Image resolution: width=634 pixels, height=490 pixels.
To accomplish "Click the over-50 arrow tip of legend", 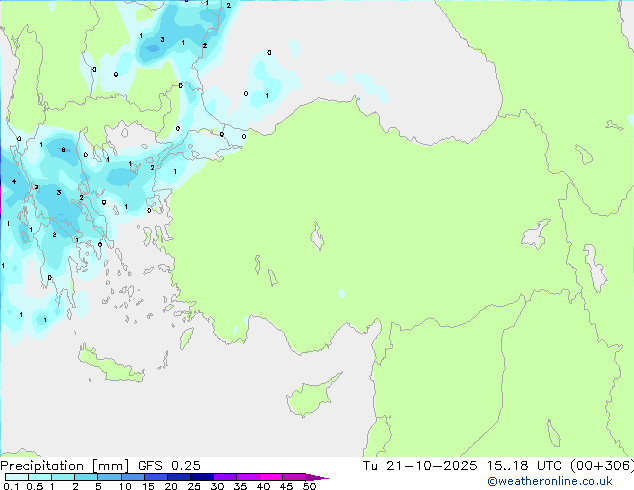I will tap(317, 477).
